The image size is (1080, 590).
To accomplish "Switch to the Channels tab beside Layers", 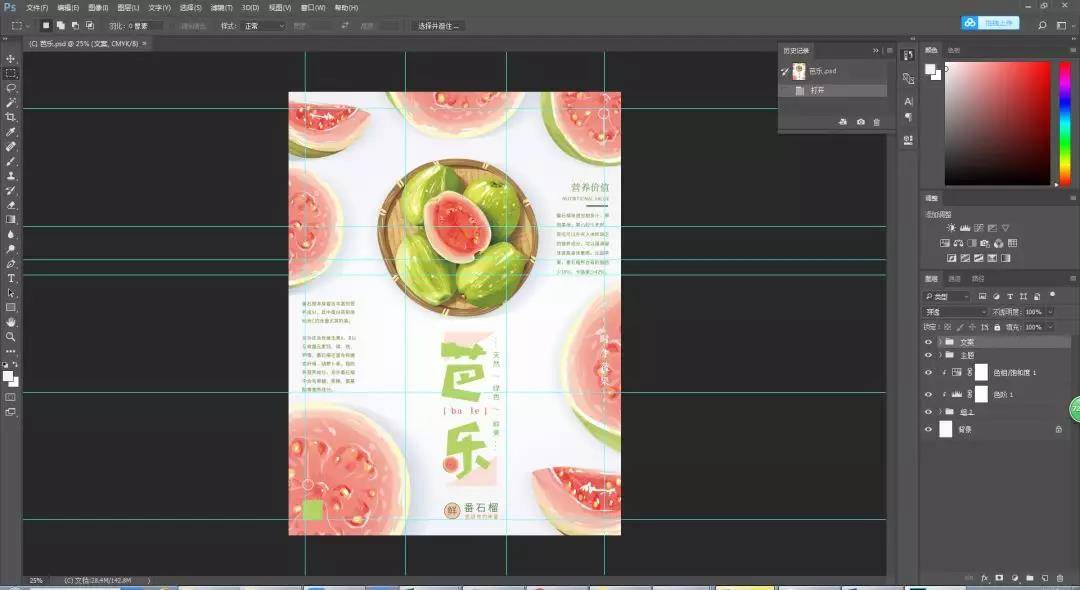I will coord(955,279).
